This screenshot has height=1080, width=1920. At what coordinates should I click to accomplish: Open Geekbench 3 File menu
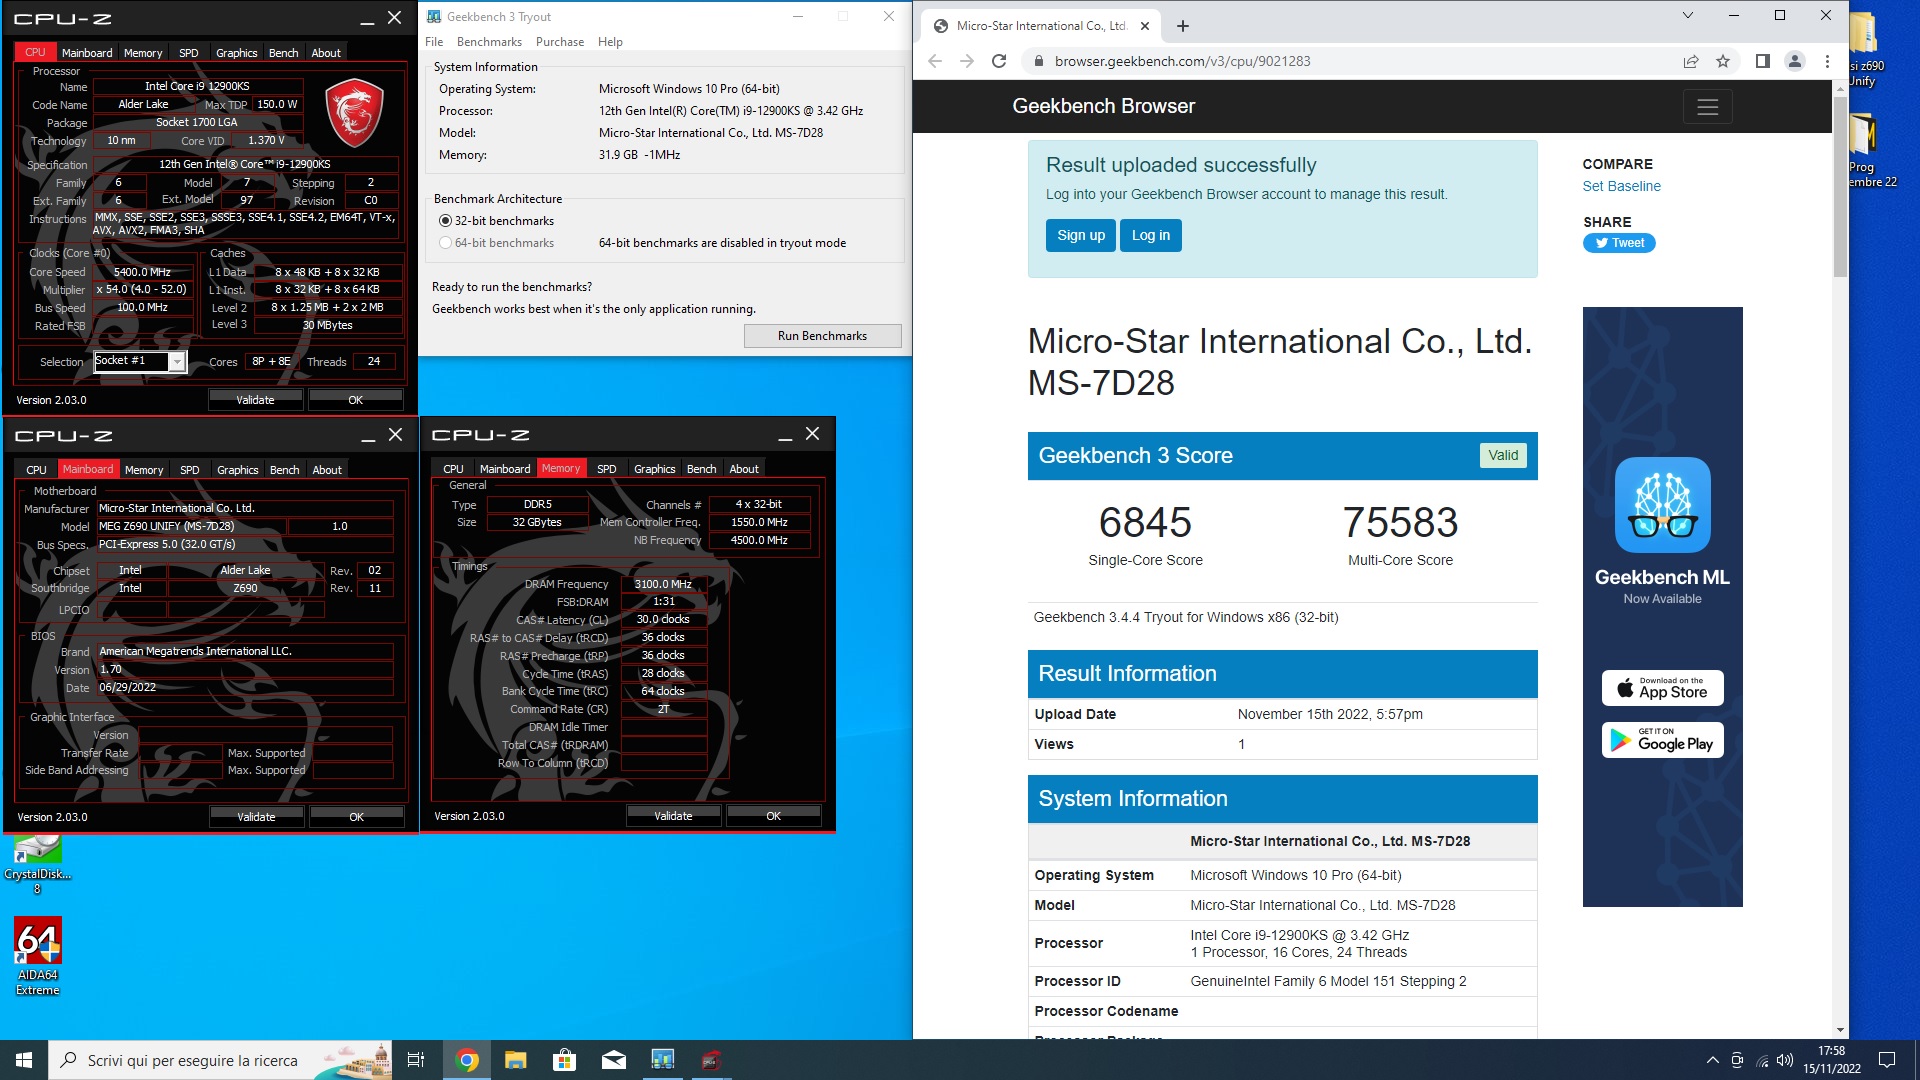434,42
